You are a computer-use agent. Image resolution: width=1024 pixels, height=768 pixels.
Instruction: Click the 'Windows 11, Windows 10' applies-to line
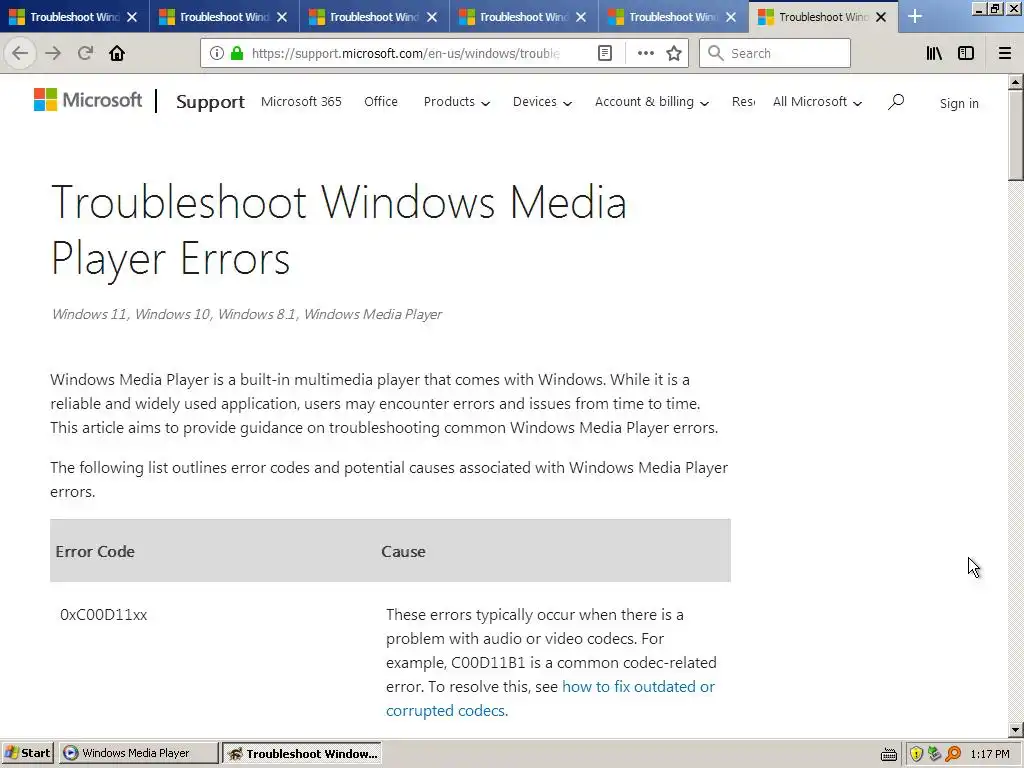tap(246, 314)
